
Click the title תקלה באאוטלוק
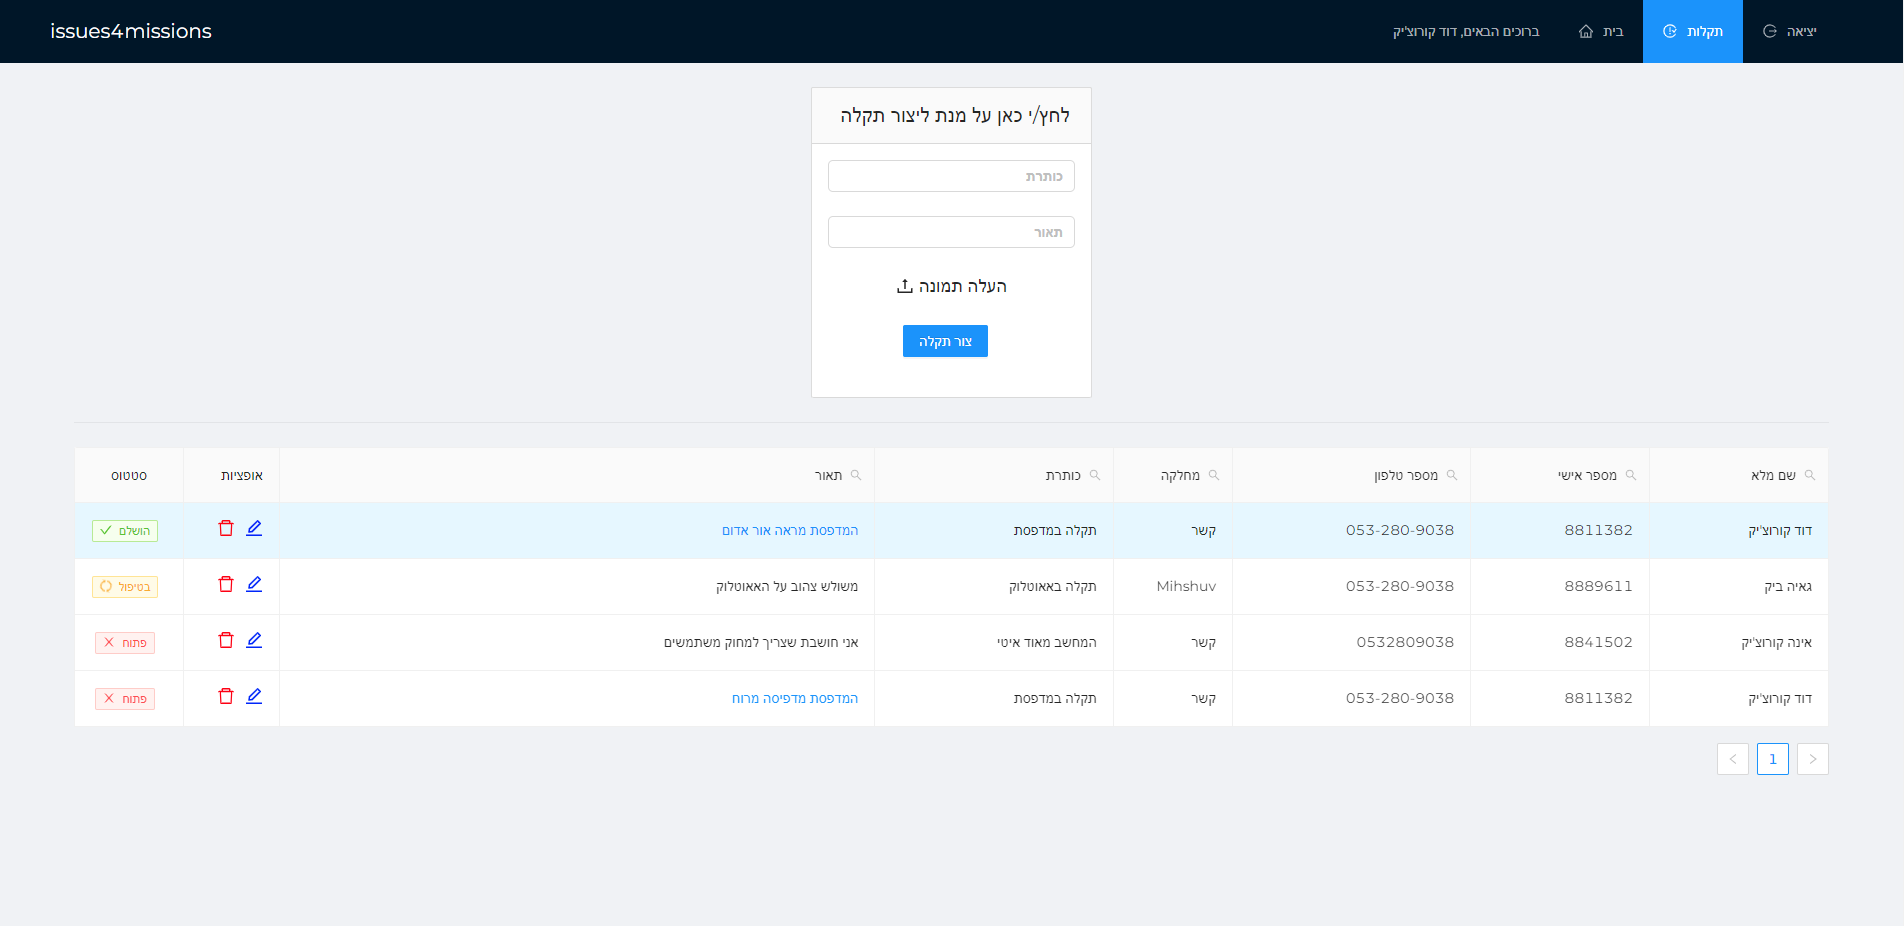(1053, 586)
